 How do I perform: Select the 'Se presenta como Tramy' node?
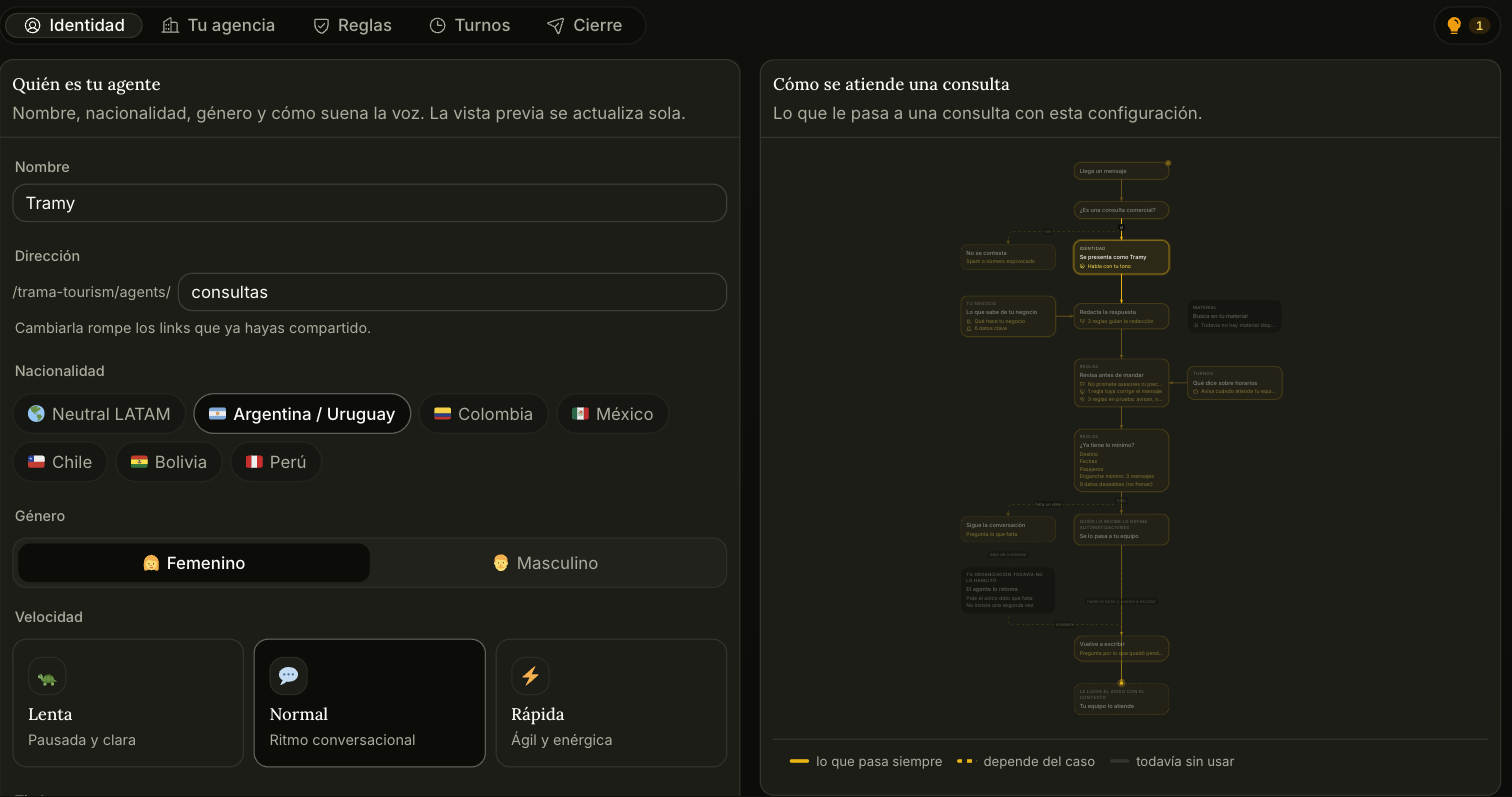[1121, 257]
